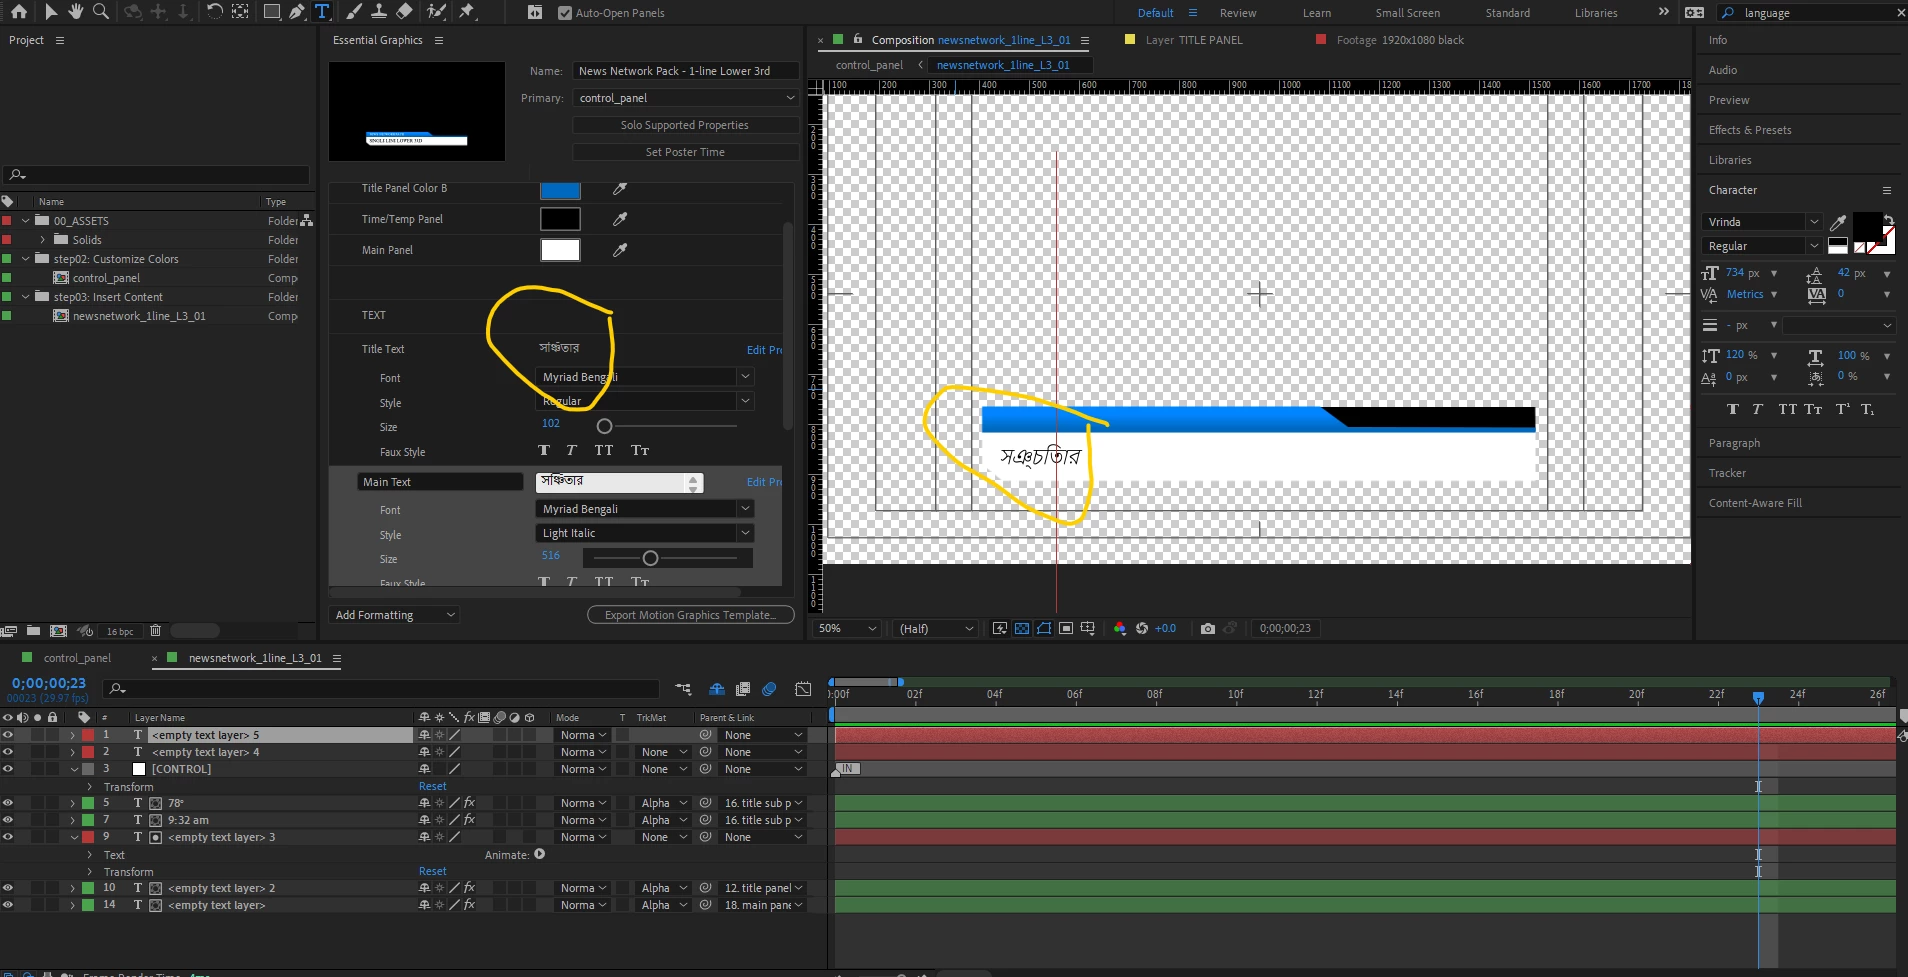1908x977 pixels.
Task: Toggle the Auto-Open Panels checkbox
Action: point(565,13)
